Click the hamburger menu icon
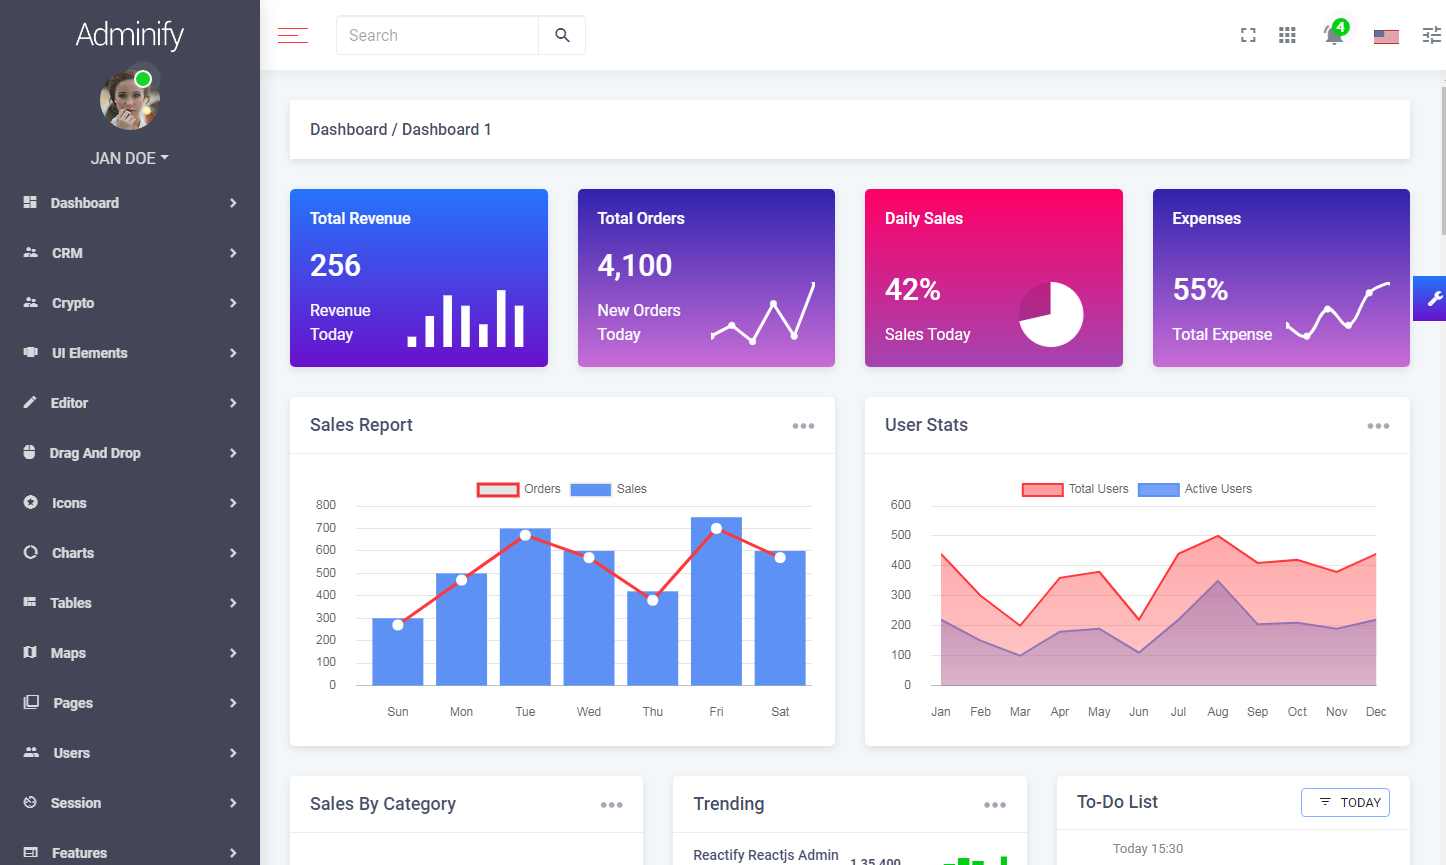This screenshot has width=1446, height=865. (x=293, y=36)
